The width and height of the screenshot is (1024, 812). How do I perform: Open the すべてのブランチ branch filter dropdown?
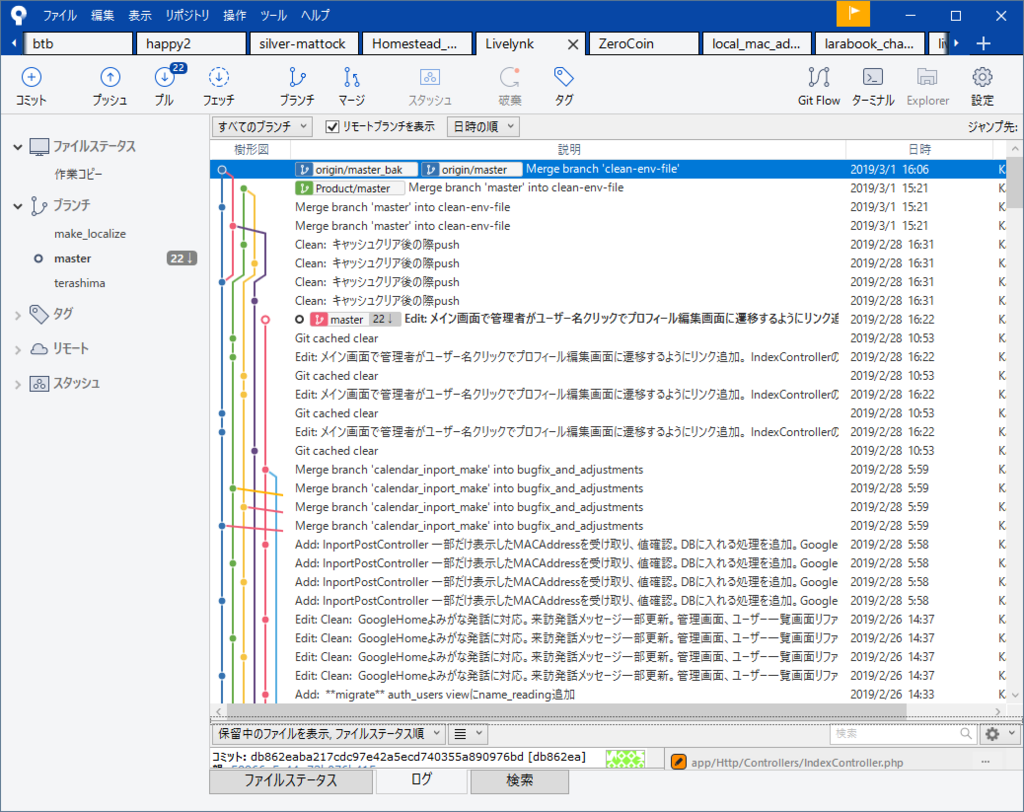coord(262,127)
